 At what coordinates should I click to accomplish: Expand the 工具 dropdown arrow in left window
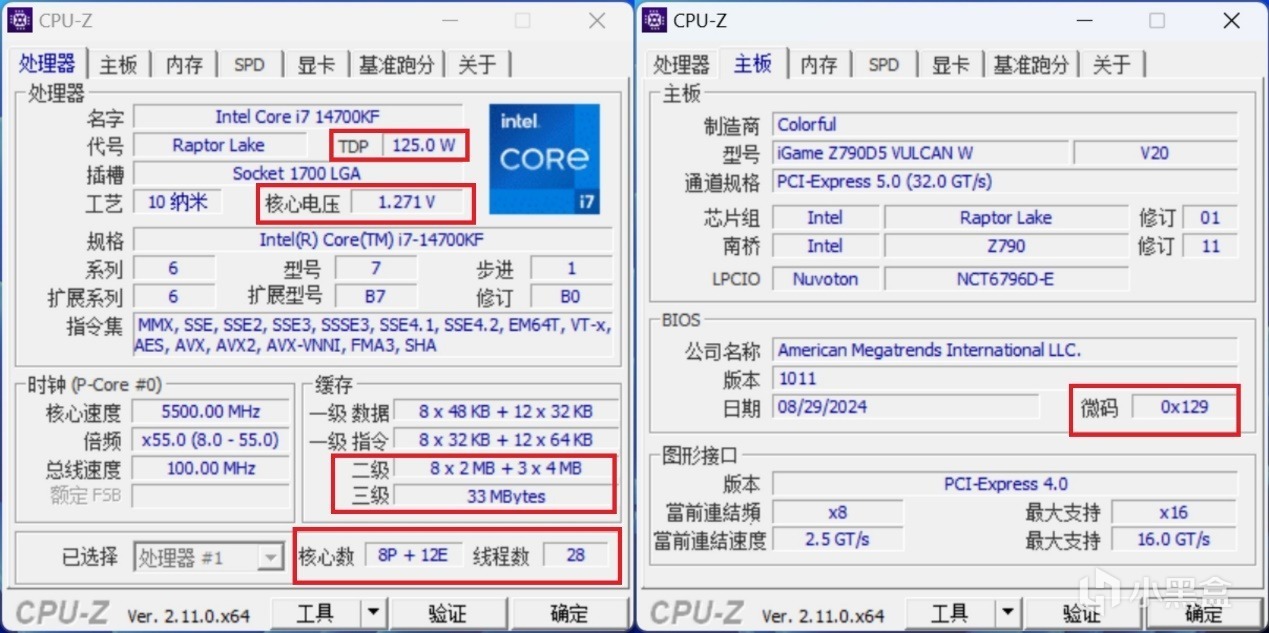(x=373, y=611)
